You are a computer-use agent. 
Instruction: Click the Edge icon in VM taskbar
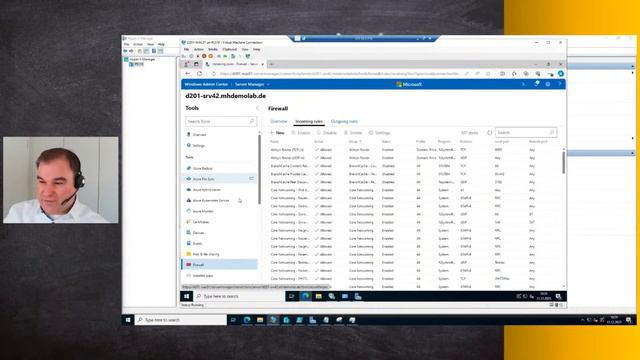click(x=305, y=296)
